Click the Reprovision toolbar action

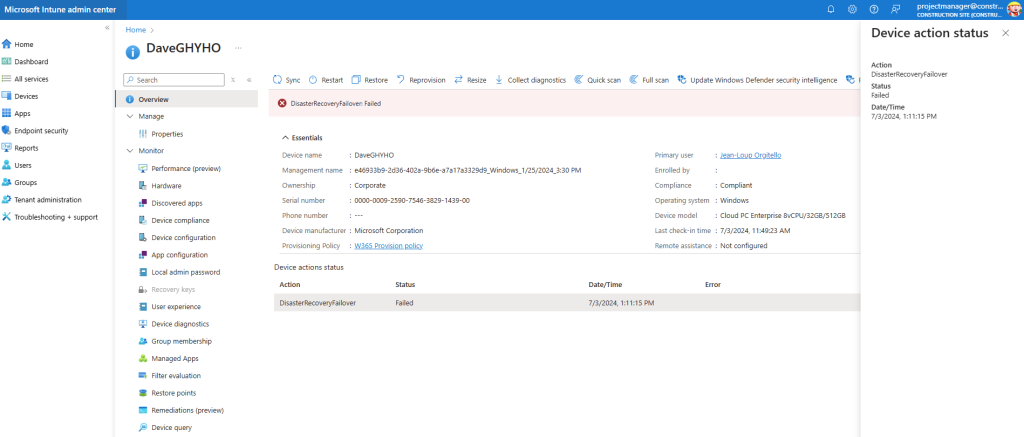(x=421, y=80)
